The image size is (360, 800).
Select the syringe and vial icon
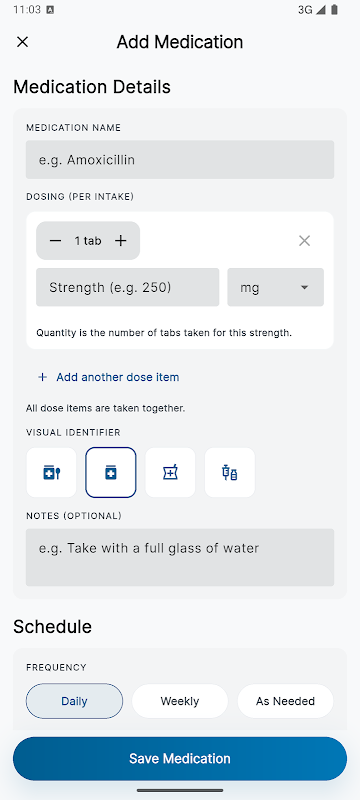coord(230,472)
